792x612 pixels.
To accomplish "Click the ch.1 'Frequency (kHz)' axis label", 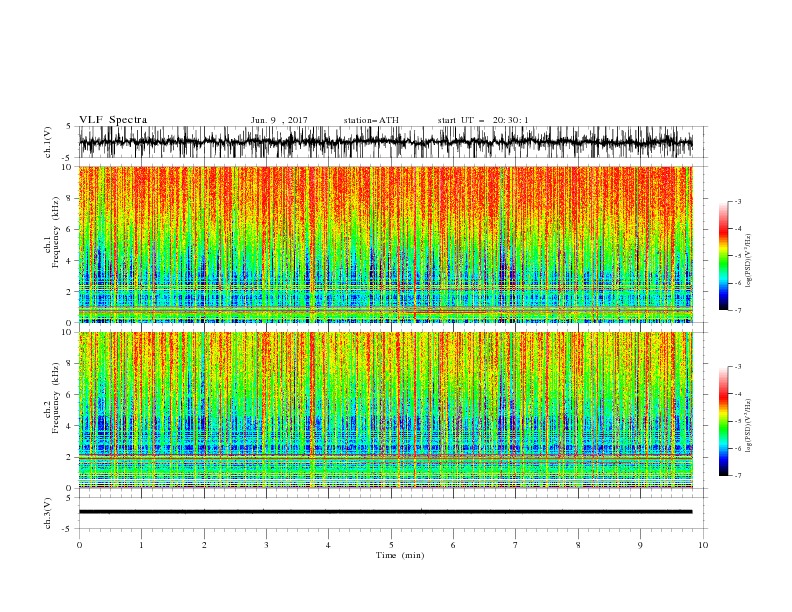I will [55, 233].
